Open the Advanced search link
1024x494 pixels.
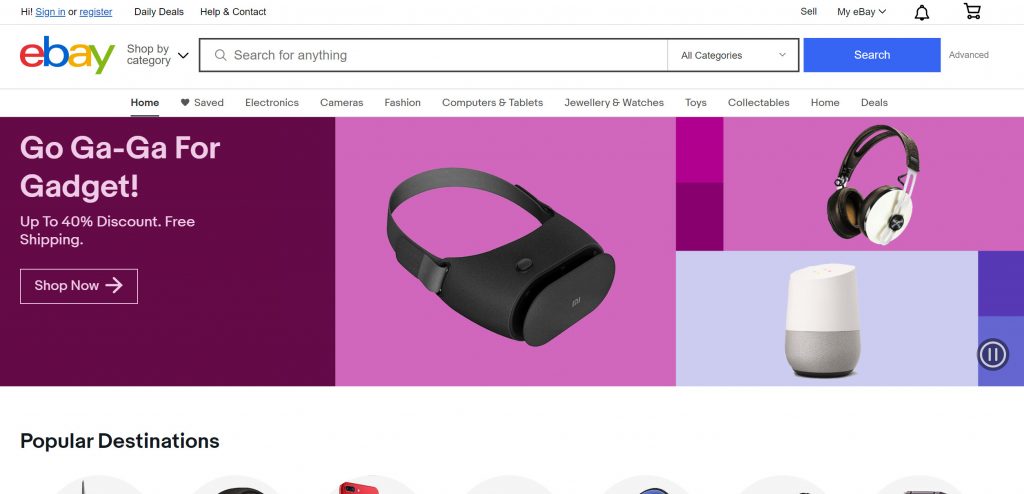968,55
